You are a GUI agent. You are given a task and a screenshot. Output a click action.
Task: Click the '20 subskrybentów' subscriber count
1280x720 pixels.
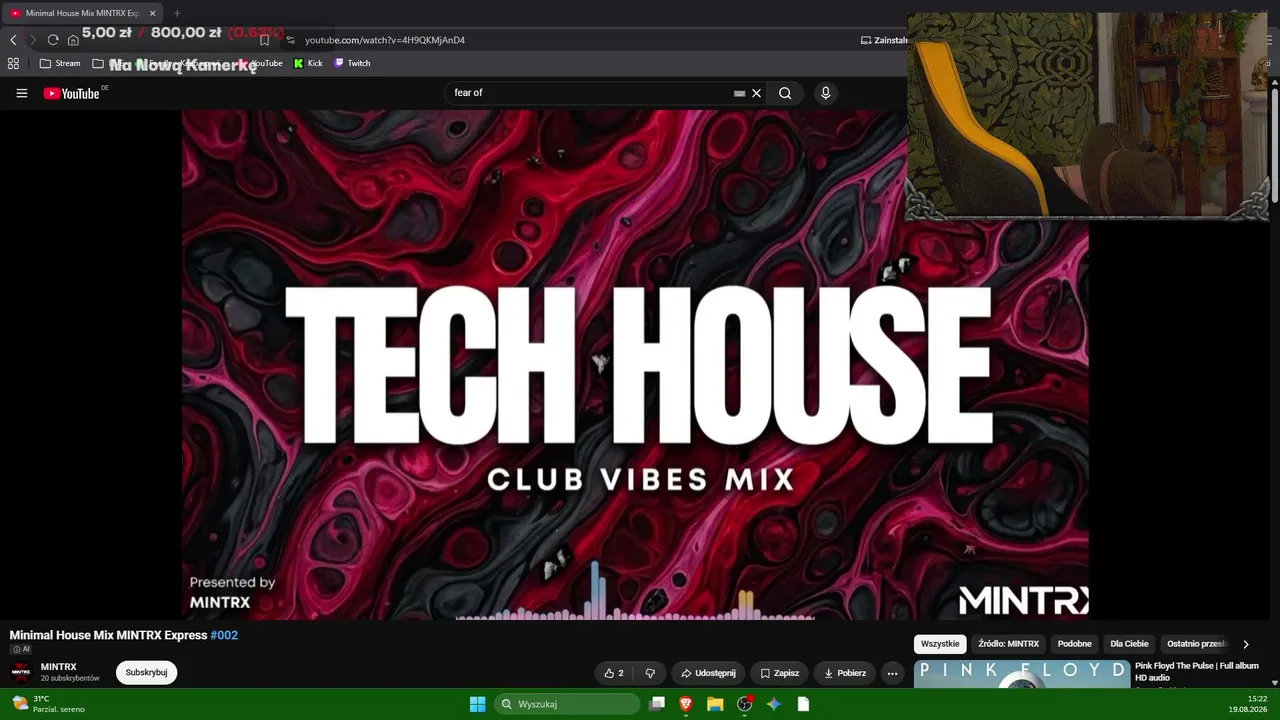click(x=70, y=678)
